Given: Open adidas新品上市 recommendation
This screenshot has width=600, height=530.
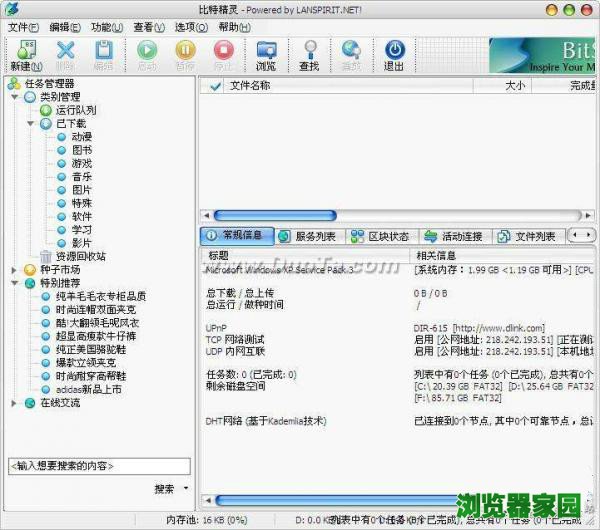Looking at the screenshot, I should click(x=89, y=390).
